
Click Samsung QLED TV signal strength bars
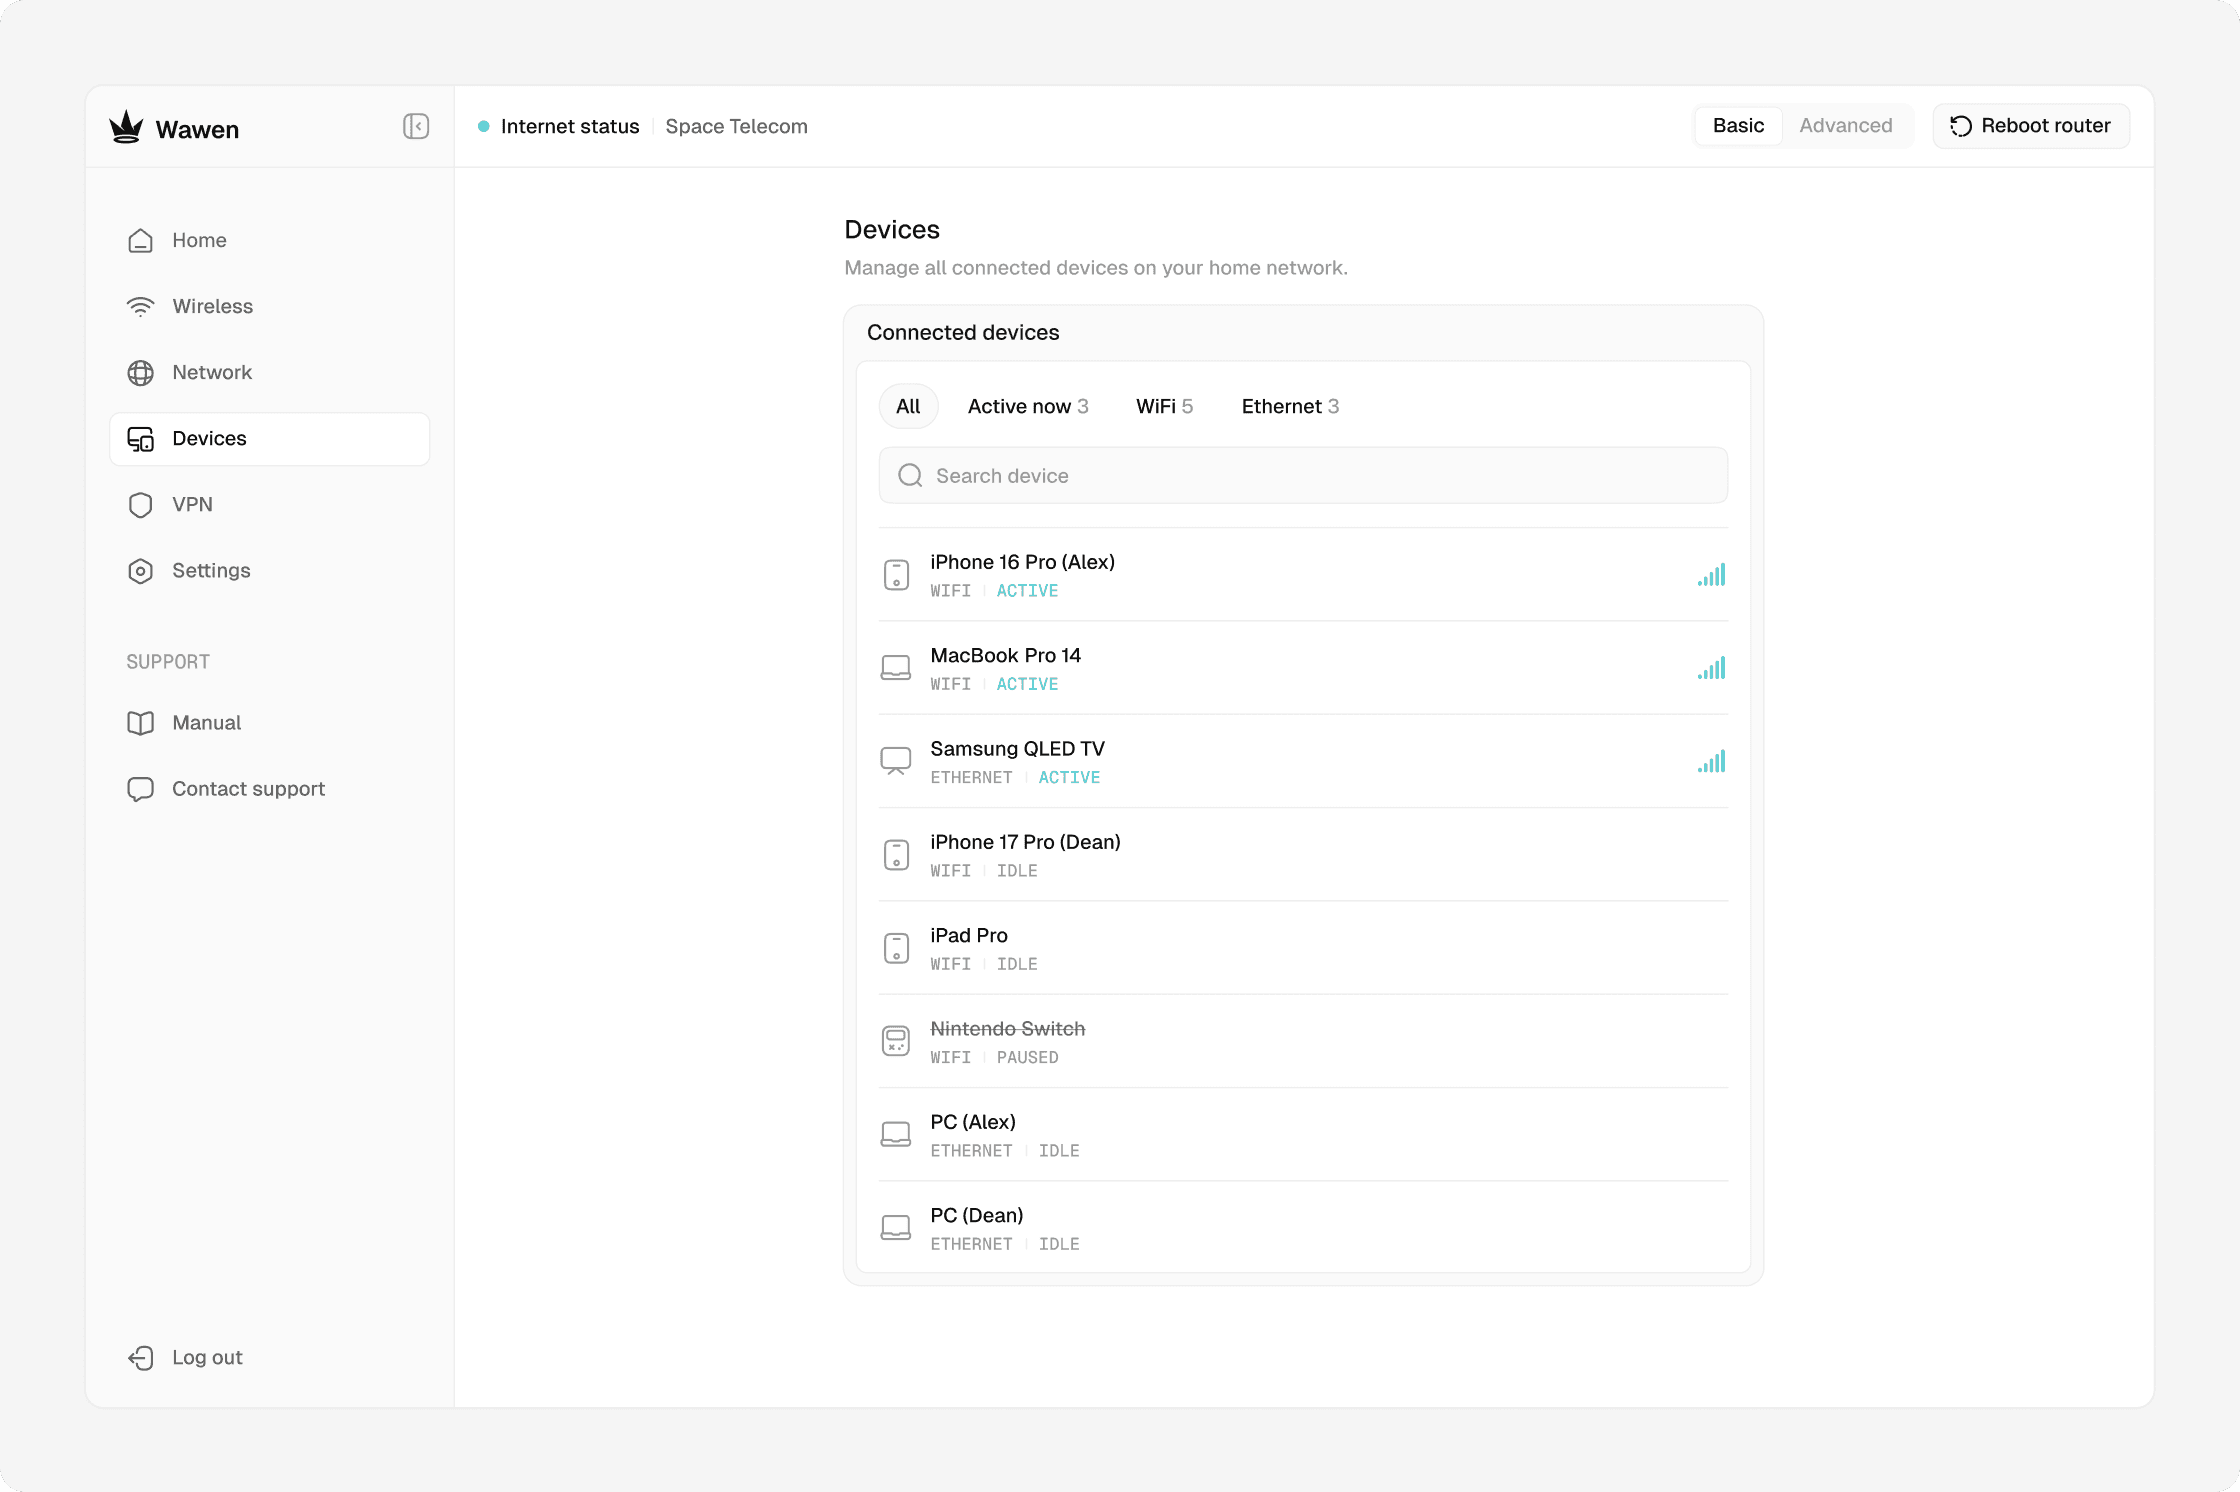(x=1711, y=762)
